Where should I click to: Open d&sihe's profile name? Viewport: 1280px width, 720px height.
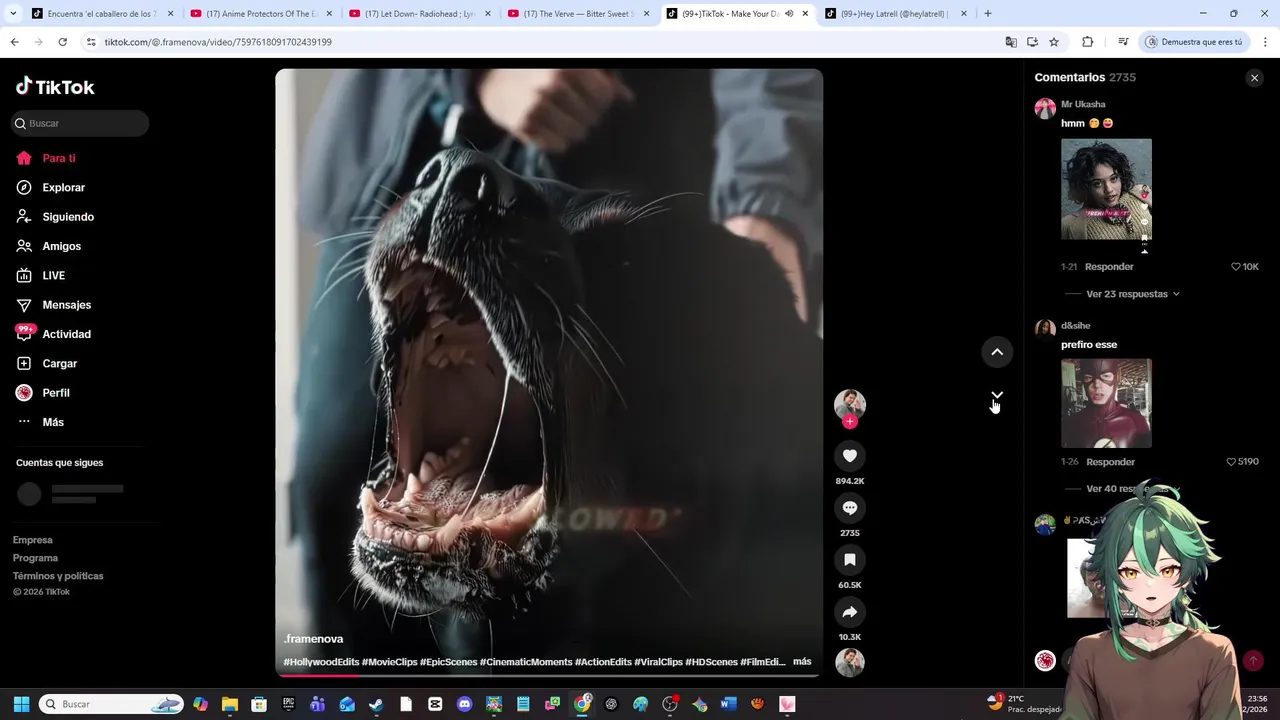tap(1075, 326)
